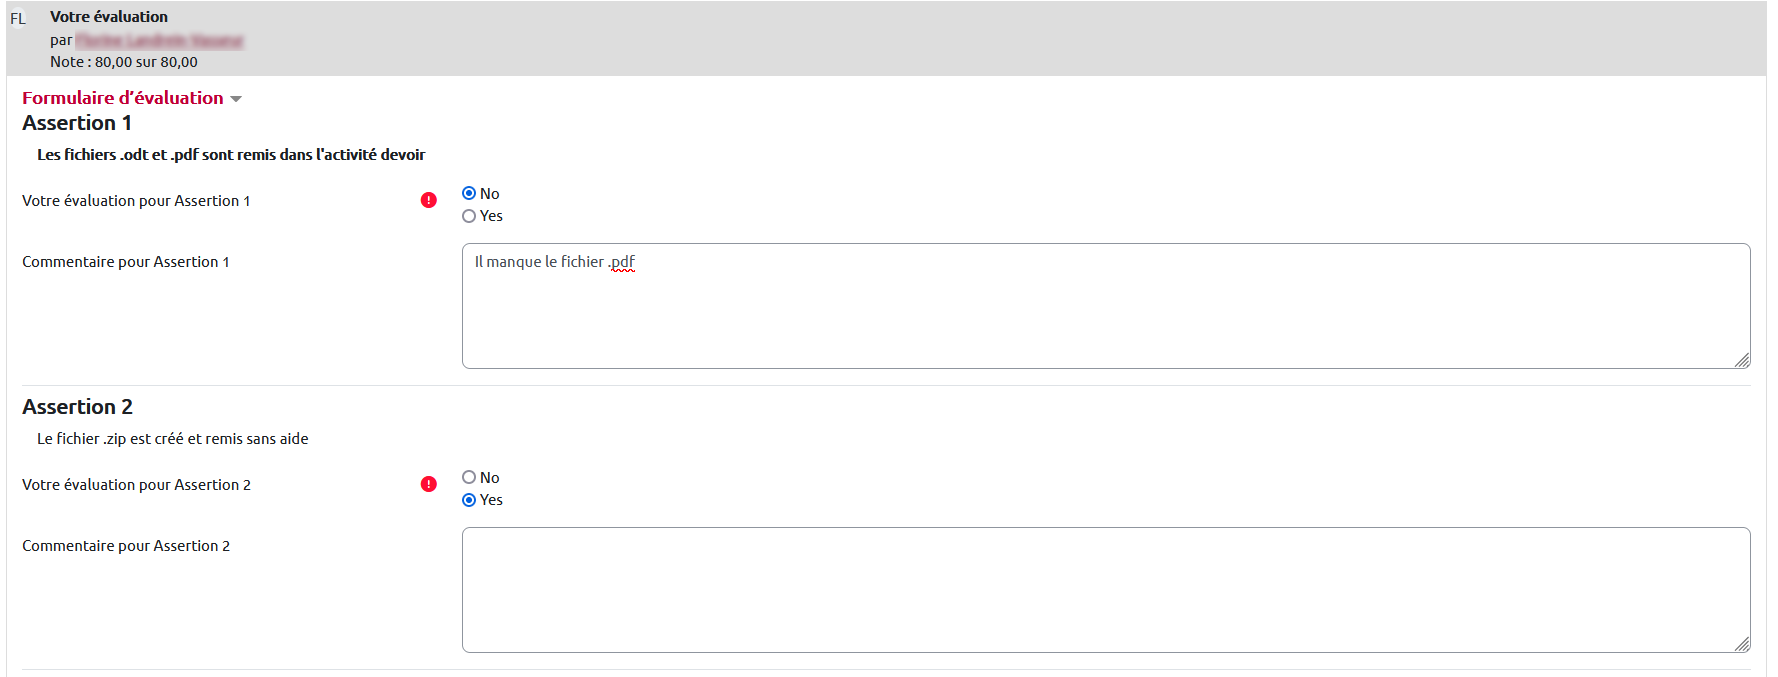Open the evaluator's blurred name link
This screenshot has width=1778, height=677.
(x=159, y=40)
